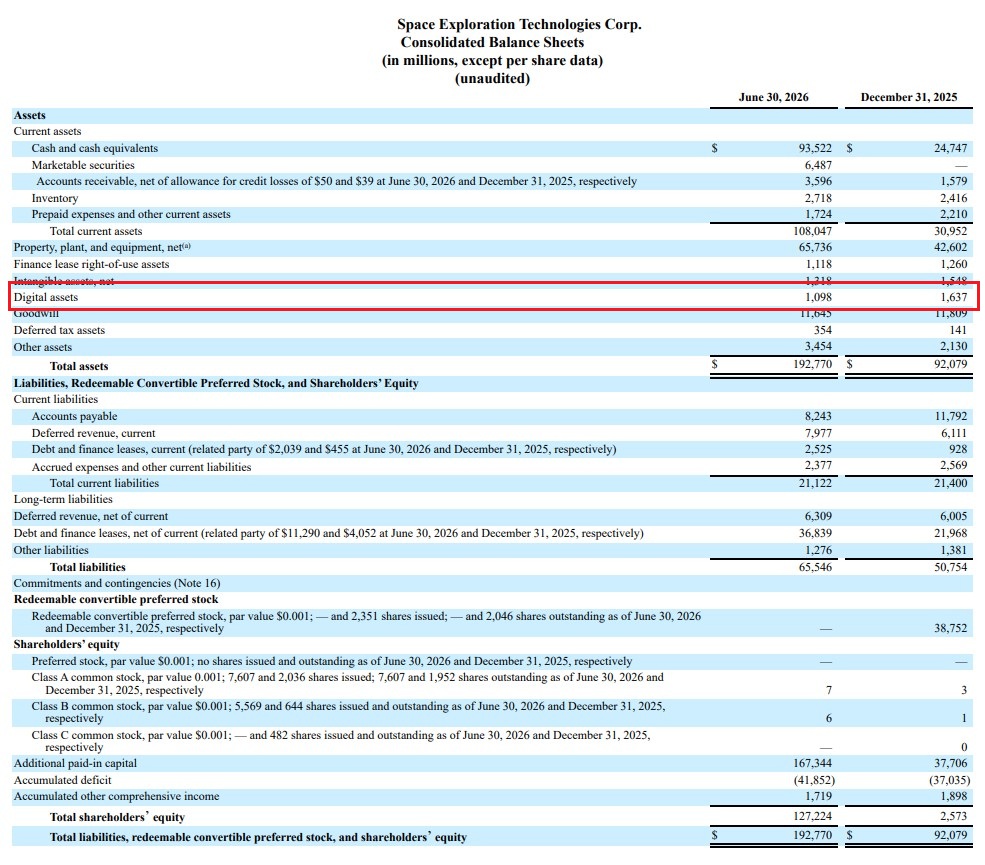Image resolution: width=985 pixels, height=865 pixels.
Task: Select deferred revenue current value 7,977
Action: pos(818,433)
